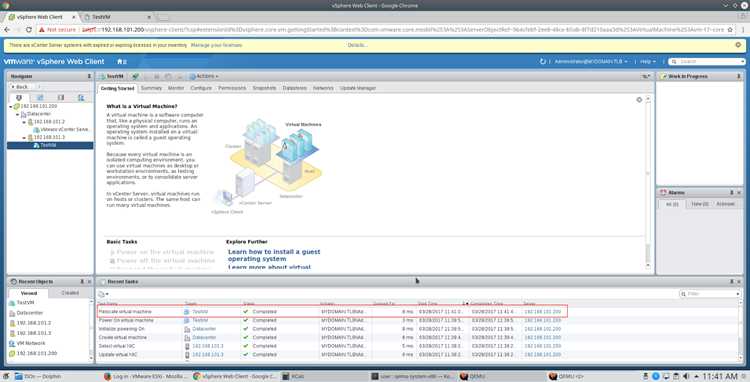Collapse the Datacenter tree node
The height and width of the screenshot is (382, 750).
point(17,114)
